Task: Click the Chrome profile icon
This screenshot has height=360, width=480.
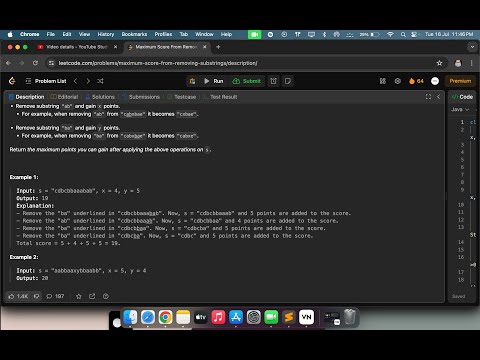Action: tap(458, 63)
